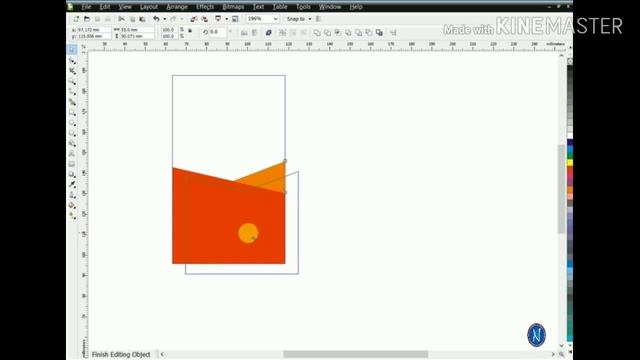Click the scroll left arrow at bottom

coord(162,354)
